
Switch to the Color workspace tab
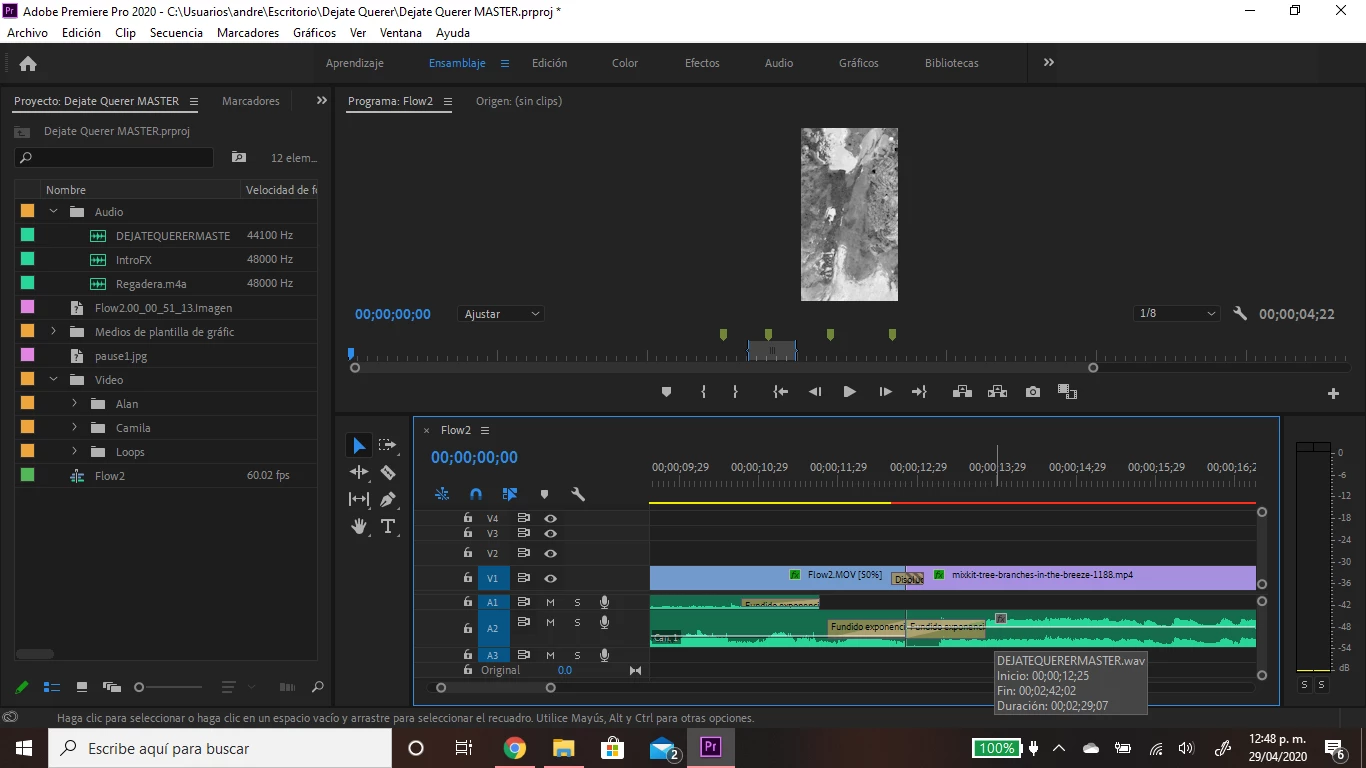point(625,63)
